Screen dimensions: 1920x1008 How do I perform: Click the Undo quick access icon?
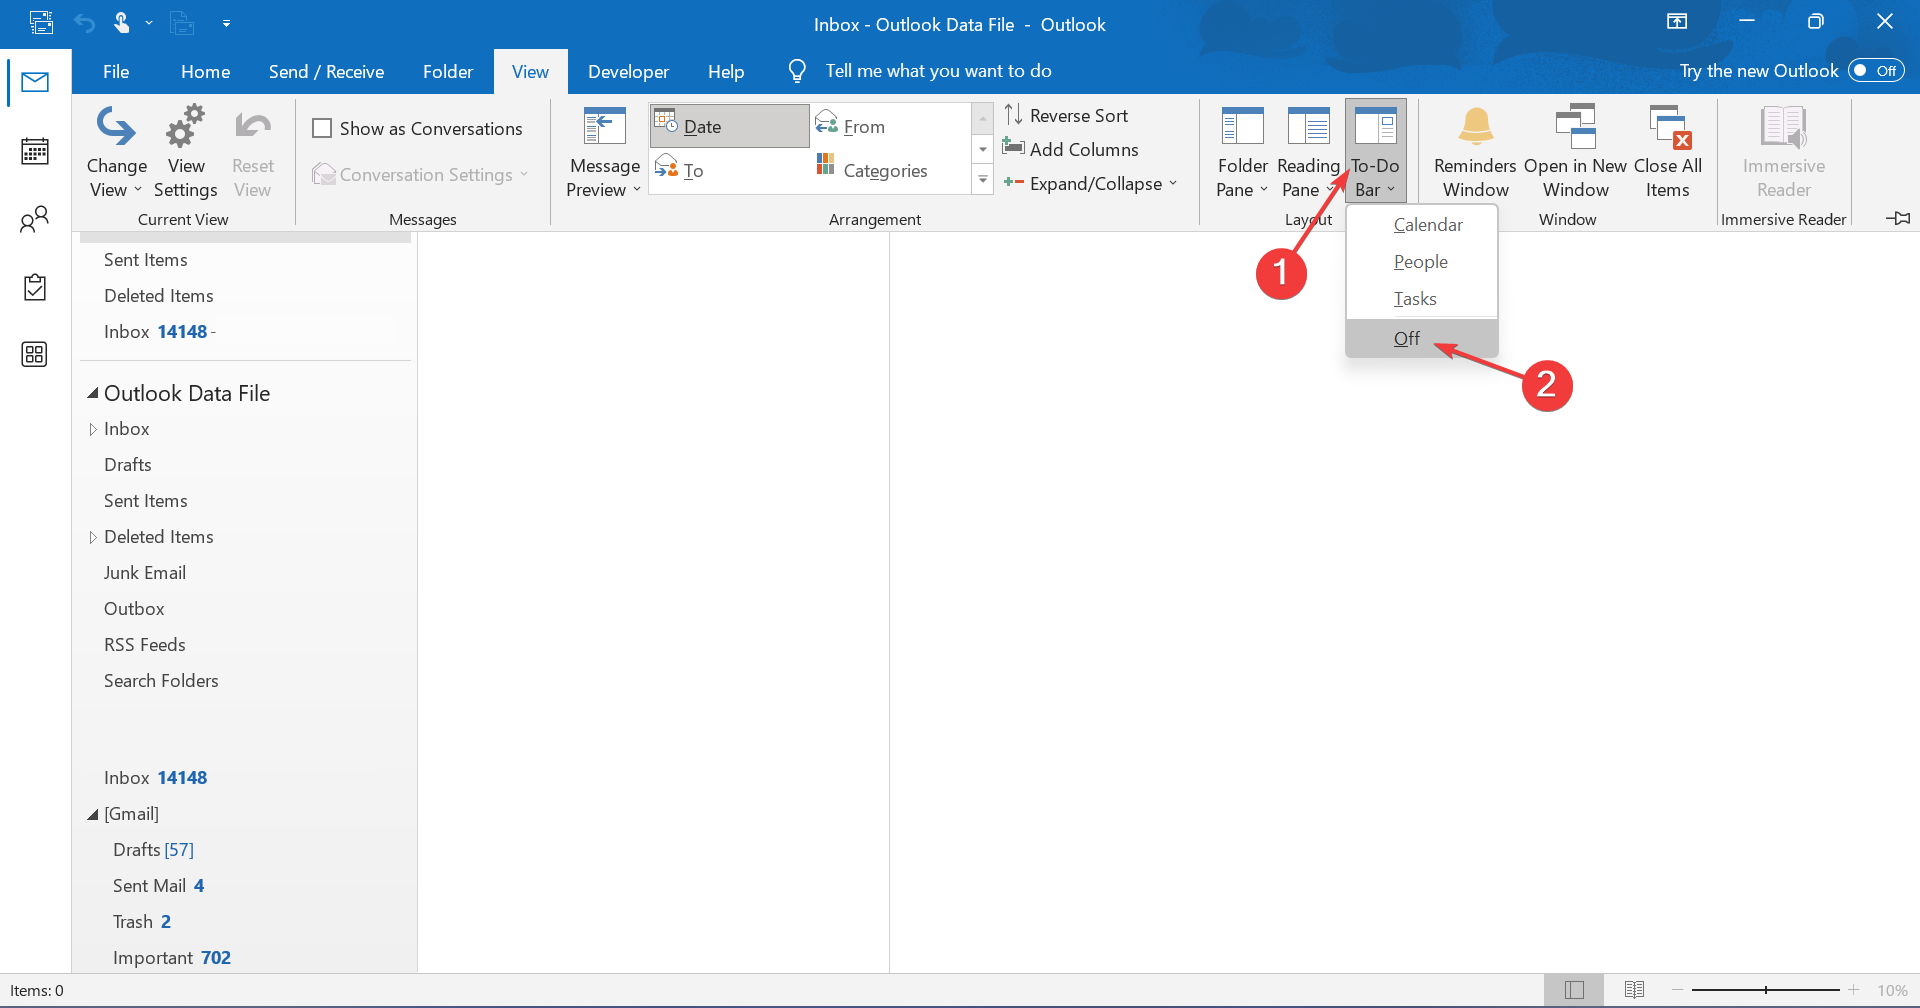[84, 22]
